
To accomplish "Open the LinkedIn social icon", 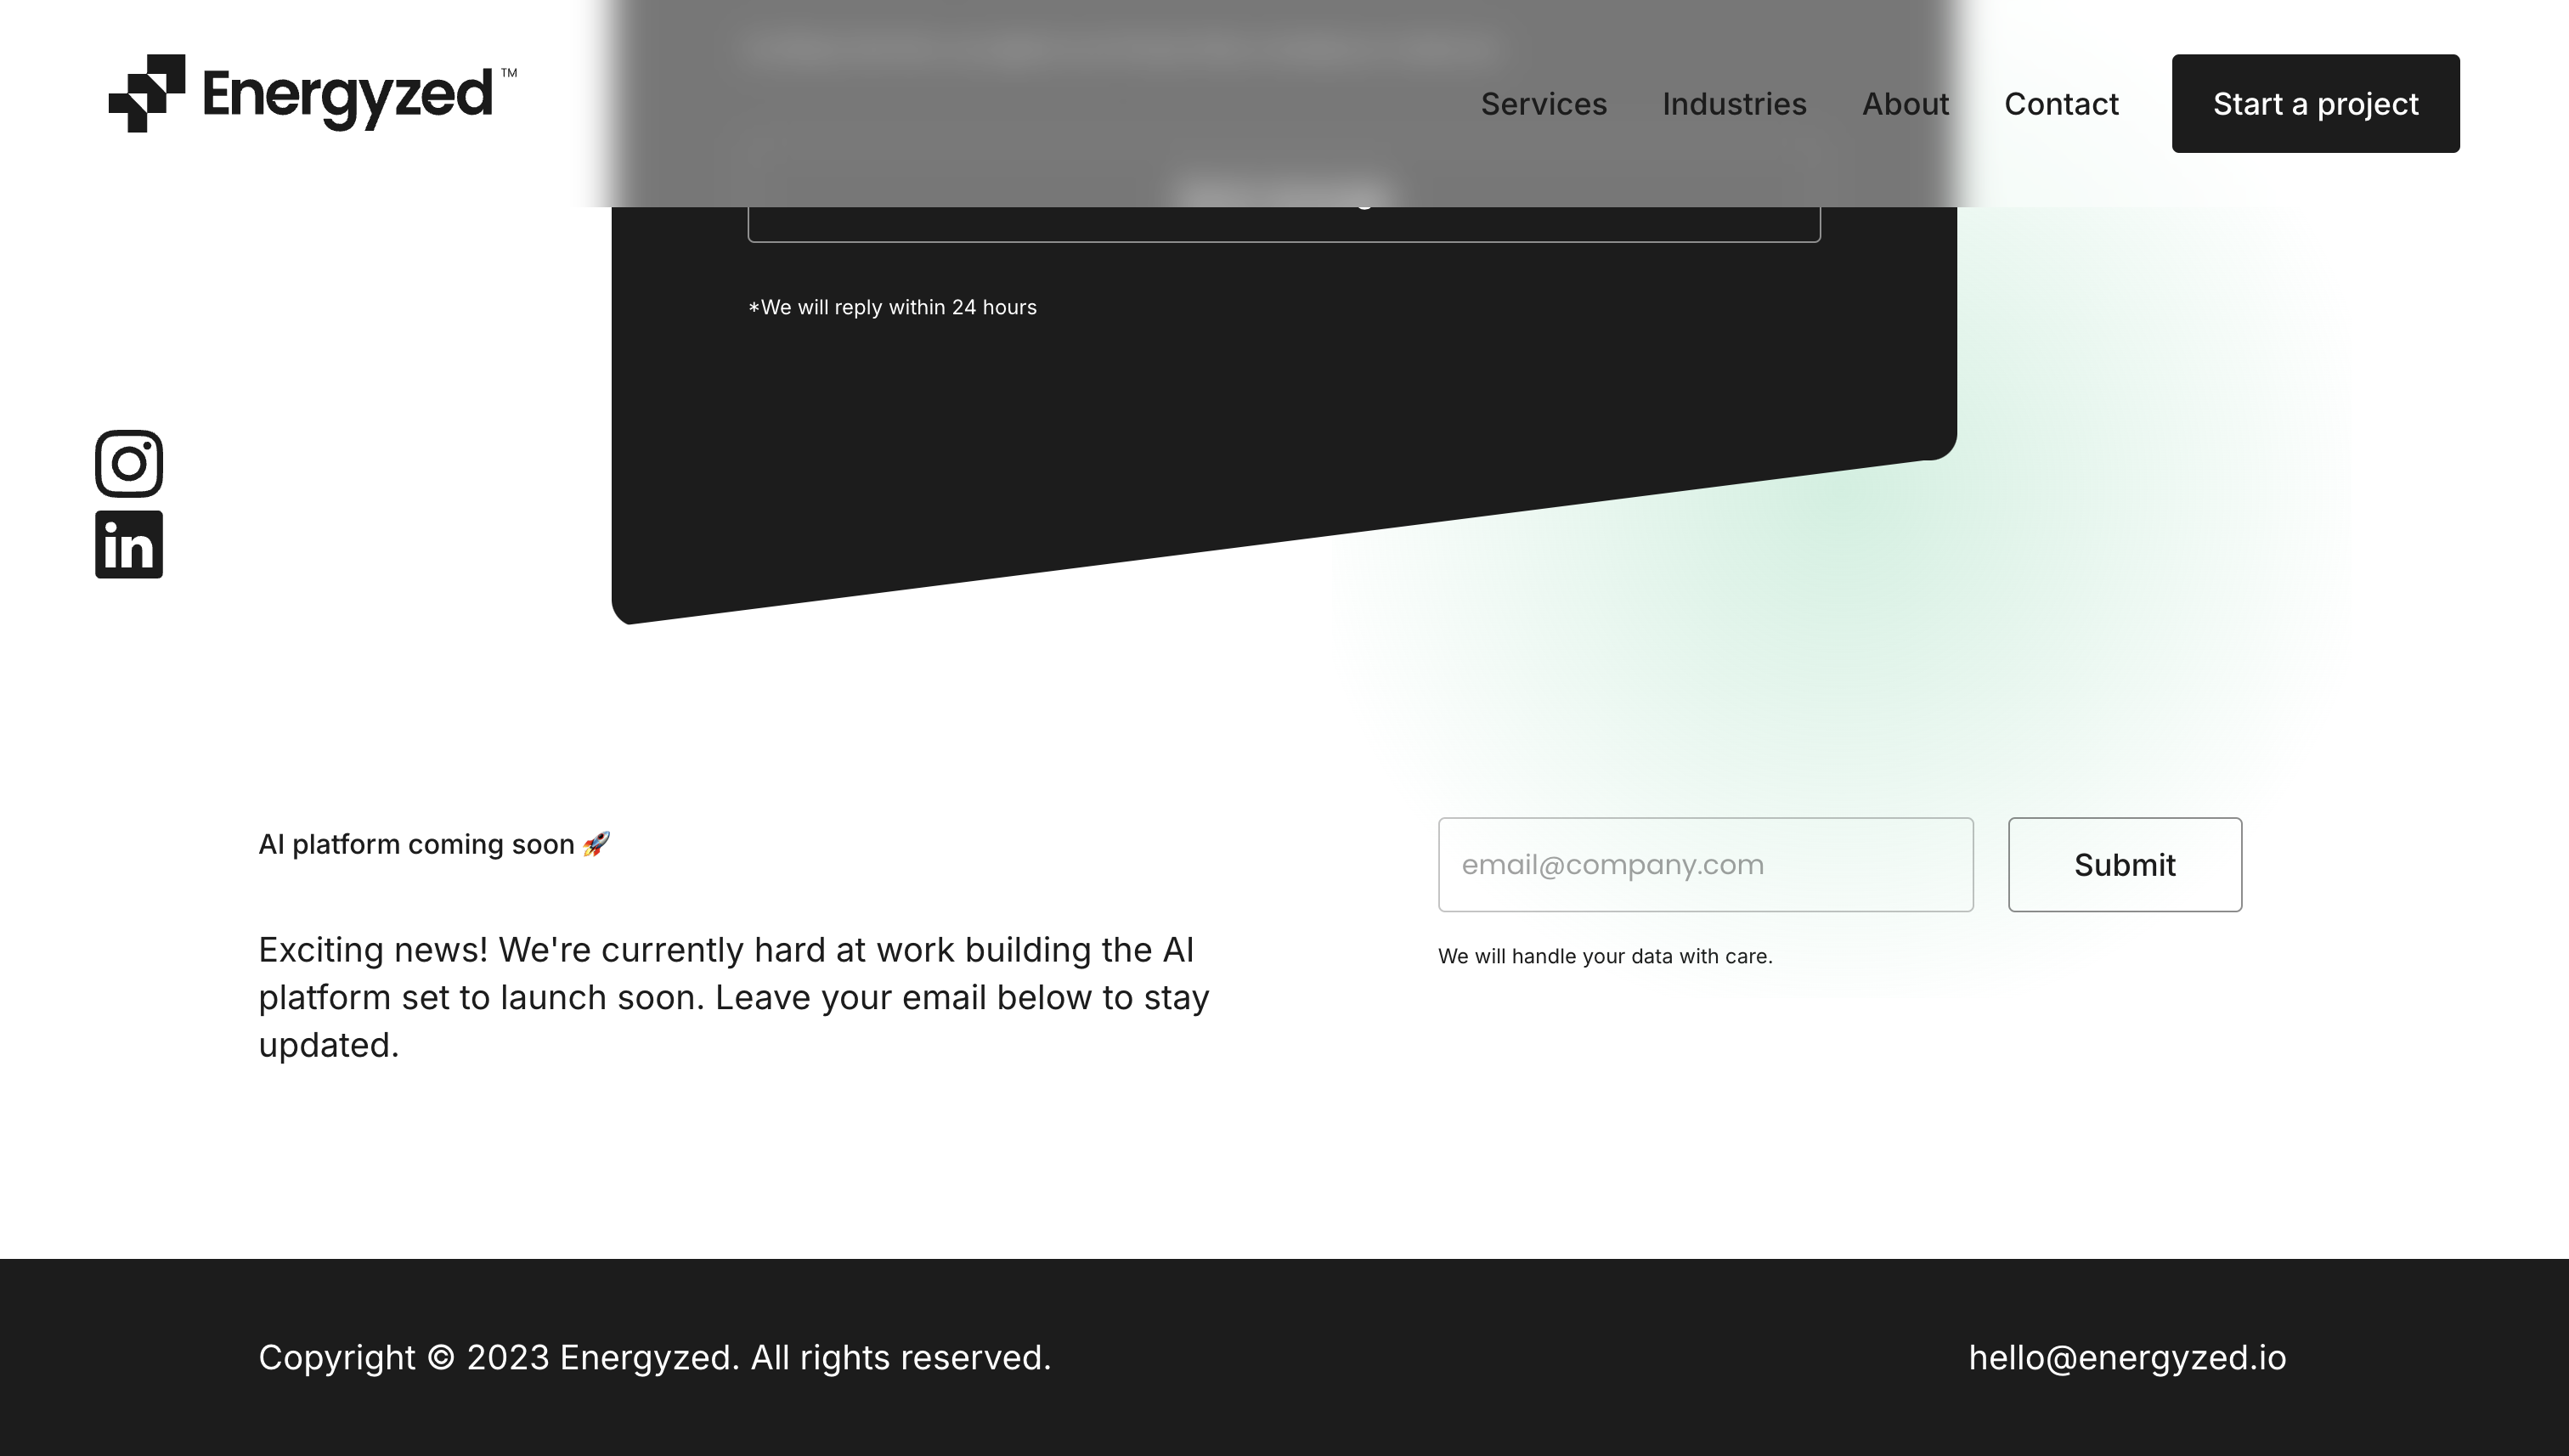I will [129, 545].
